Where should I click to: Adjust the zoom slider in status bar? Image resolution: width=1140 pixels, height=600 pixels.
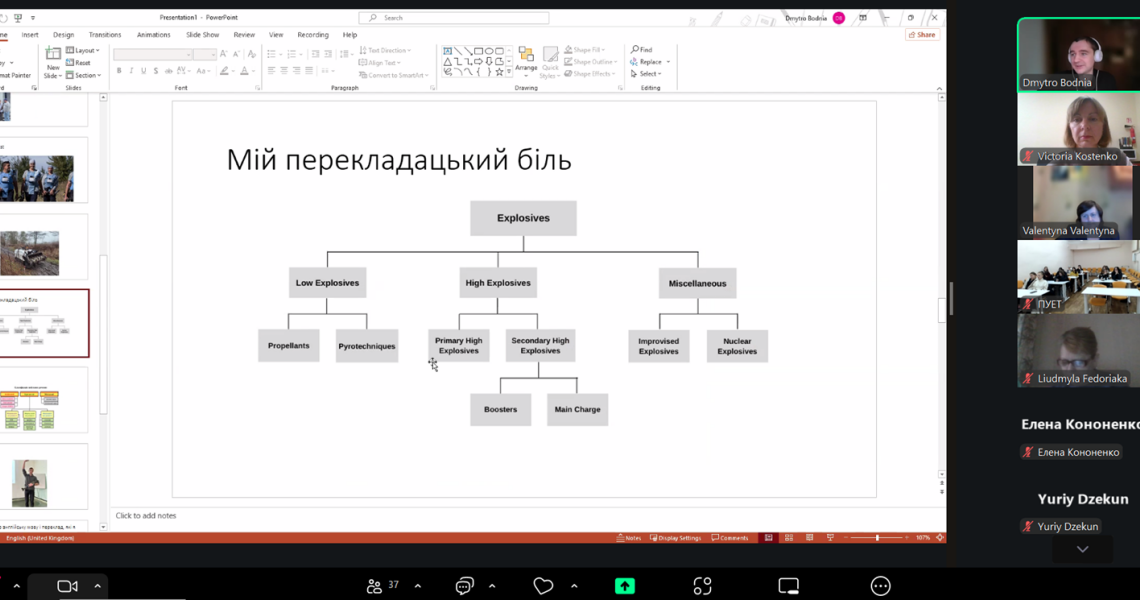877,538
